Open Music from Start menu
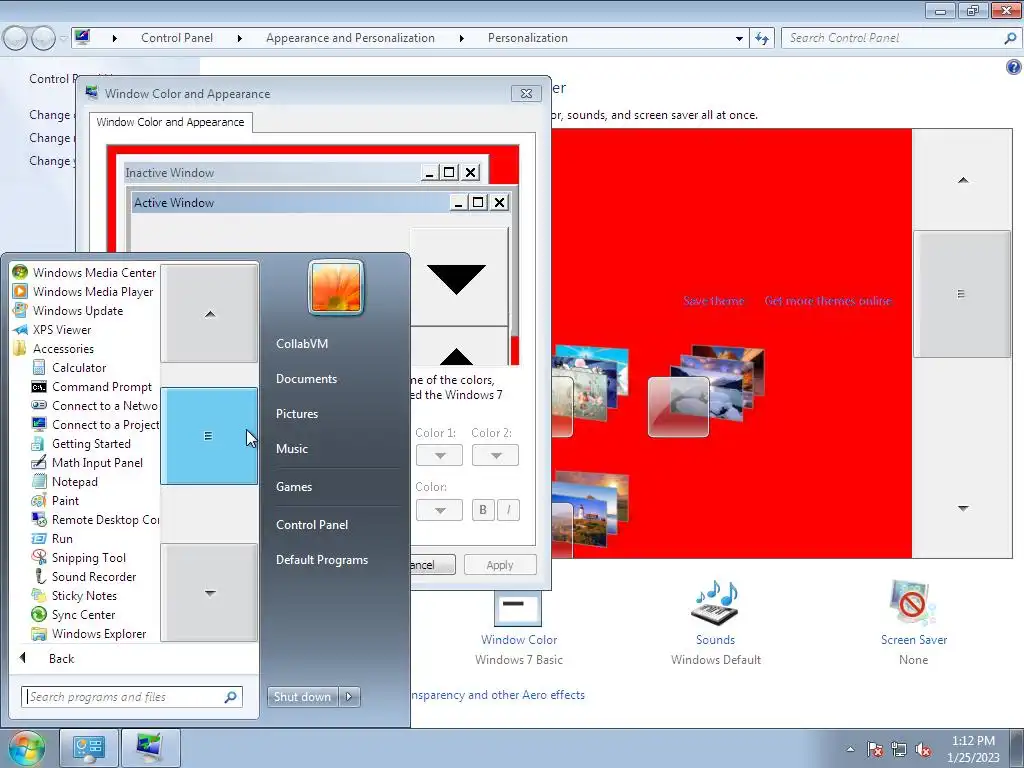 pos(292,449)
